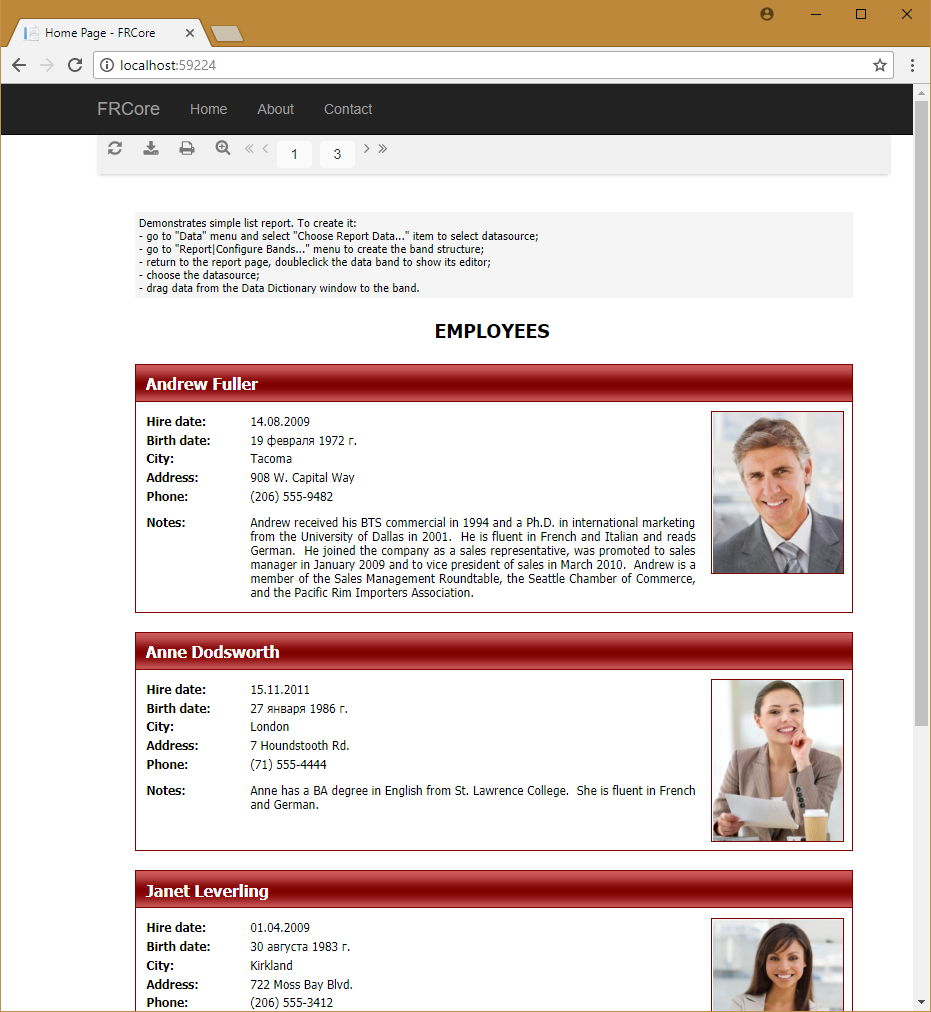Click birth date 27 января 1986 г.
The width and height of the screenshot is (931, 1012).
pos(299,709)
